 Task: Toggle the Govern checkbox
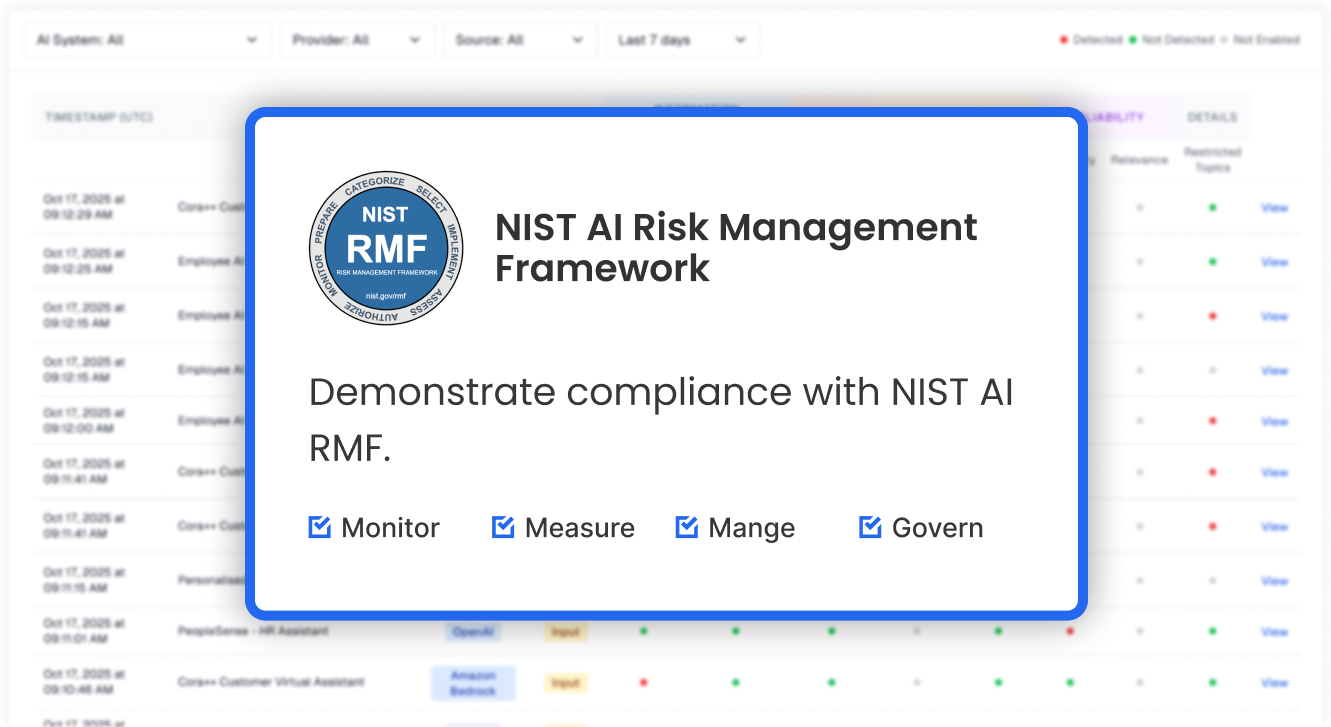870,527
